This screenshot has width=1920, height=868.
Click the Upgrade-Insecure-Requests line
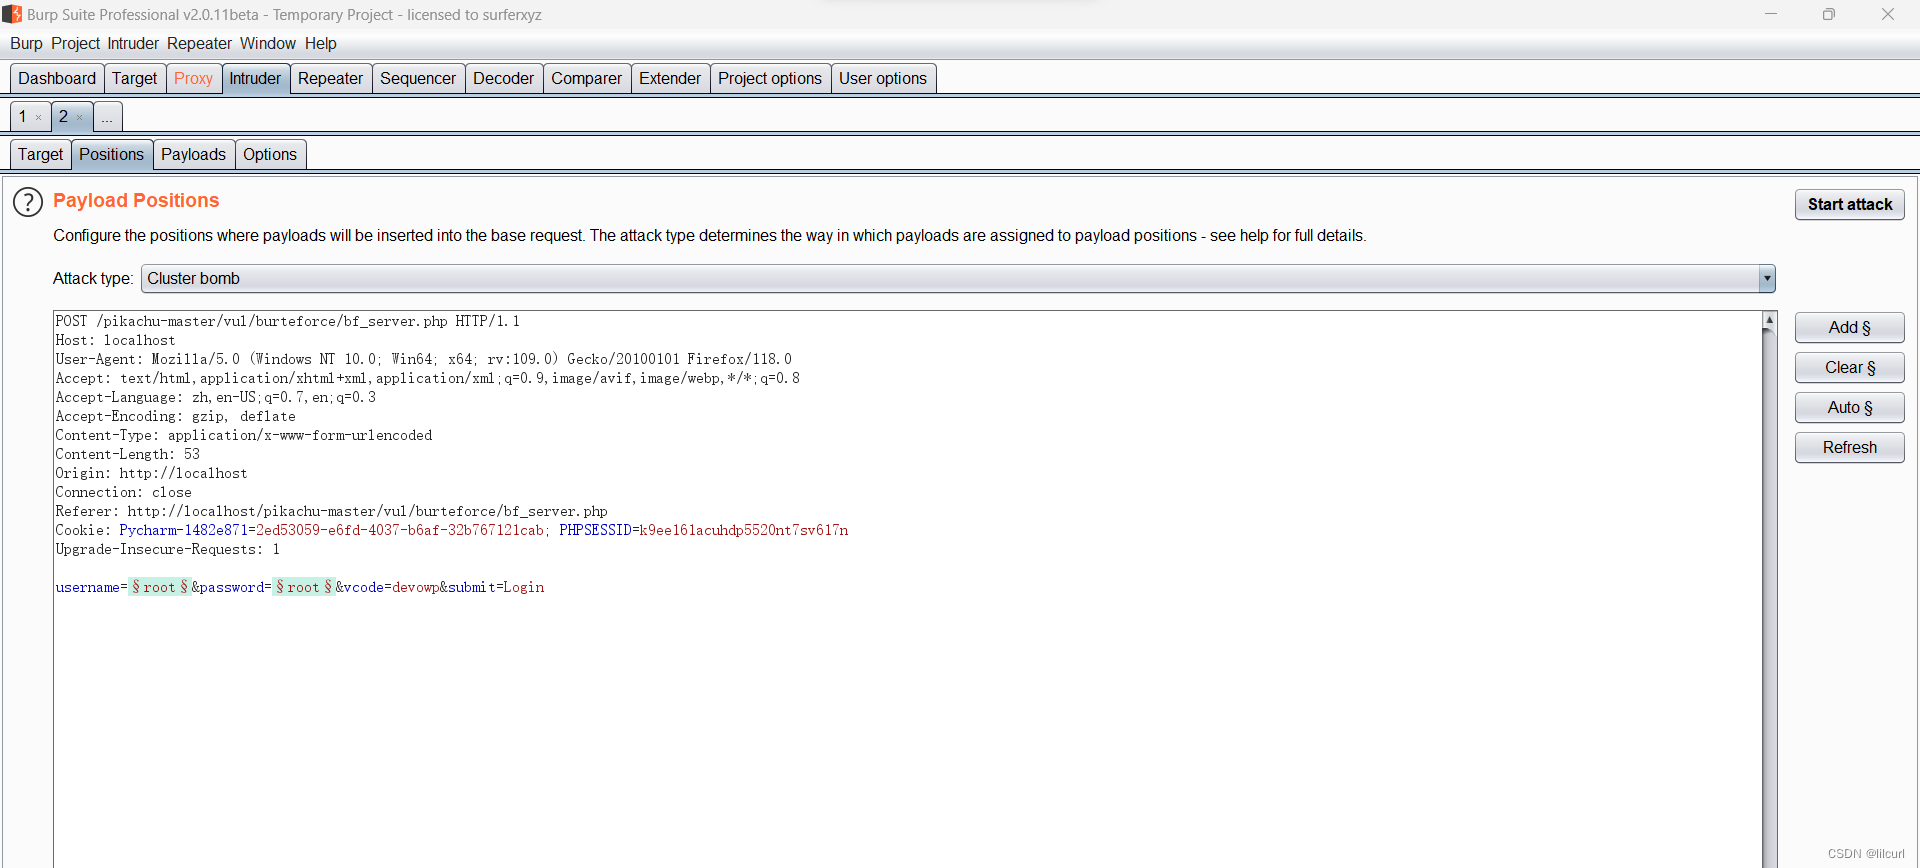click(x=167, y=549)
